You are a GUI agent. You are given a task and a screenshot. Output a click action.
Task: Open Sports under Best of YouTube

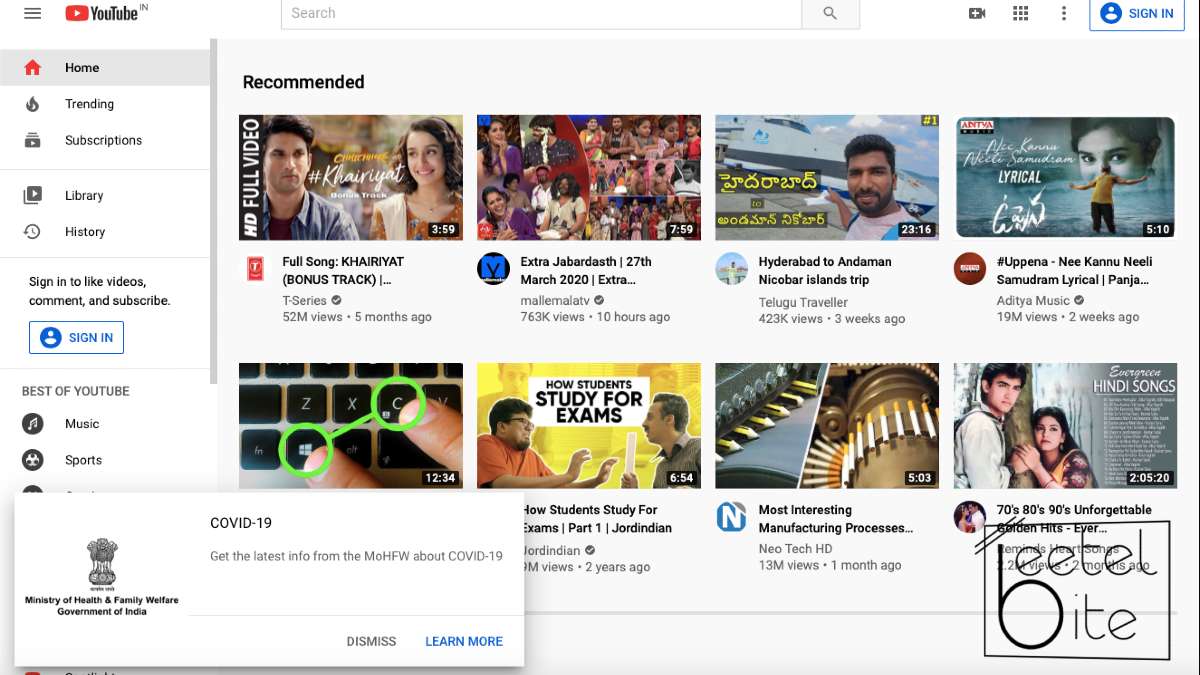(x=105, y=460)
